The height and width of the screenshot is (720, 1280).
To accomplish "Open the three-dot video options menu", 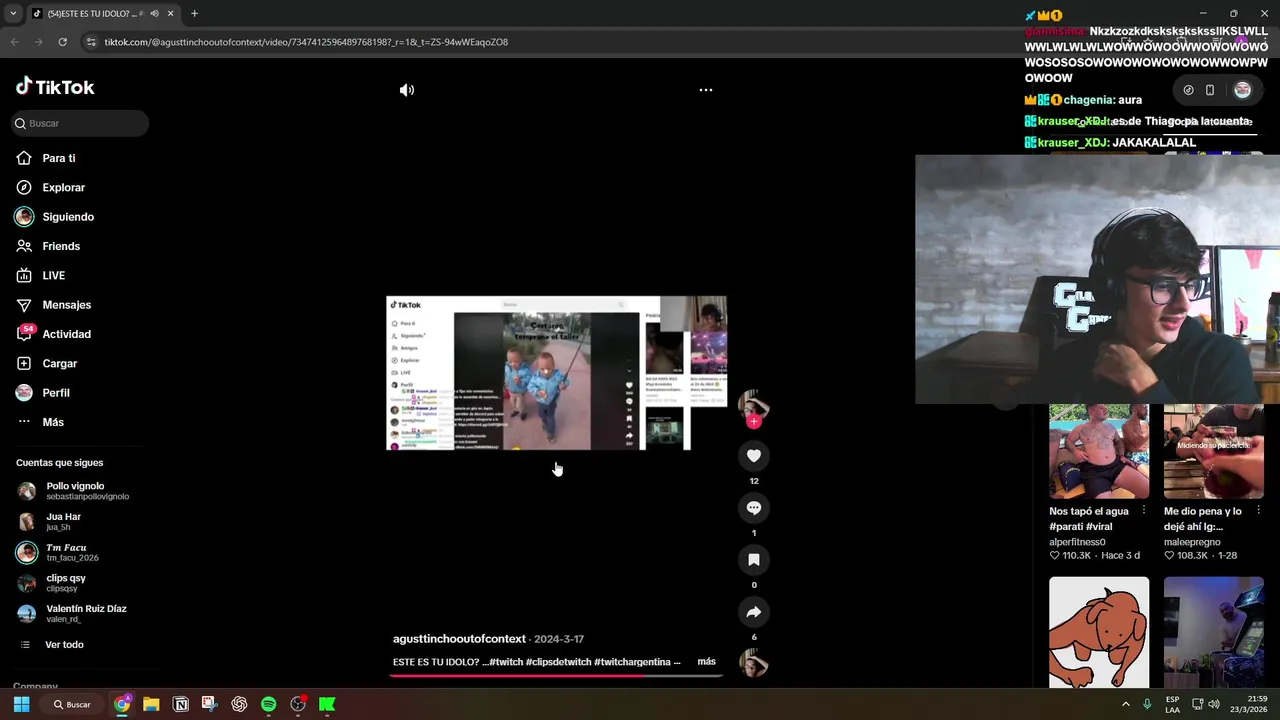I will point(706,90).
